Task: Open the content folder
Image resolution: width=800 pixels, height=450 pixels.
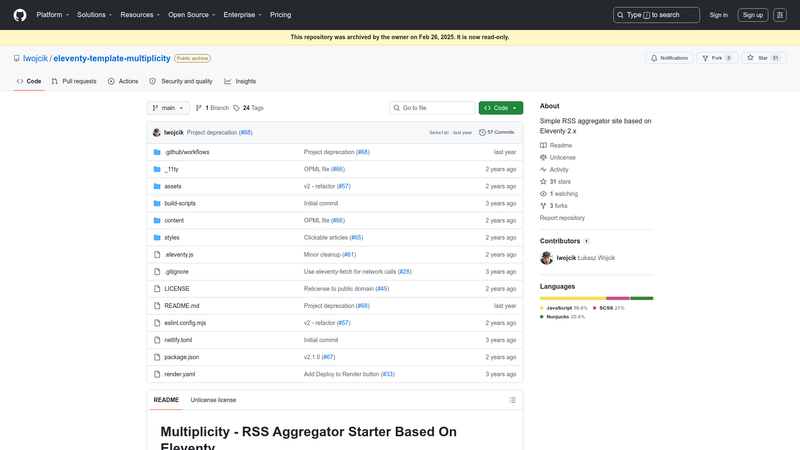Action: [x=174, y=220]
